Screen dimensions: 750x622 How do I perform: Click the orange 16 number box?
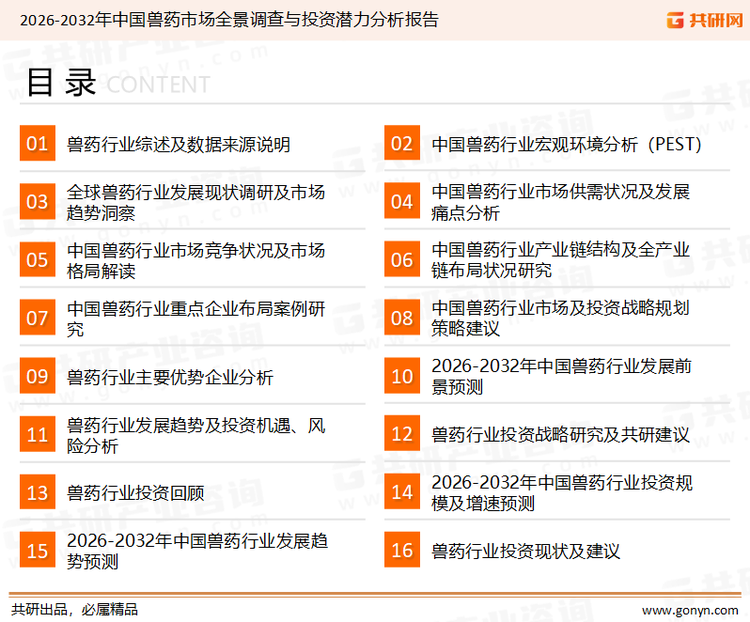(402, 550)
